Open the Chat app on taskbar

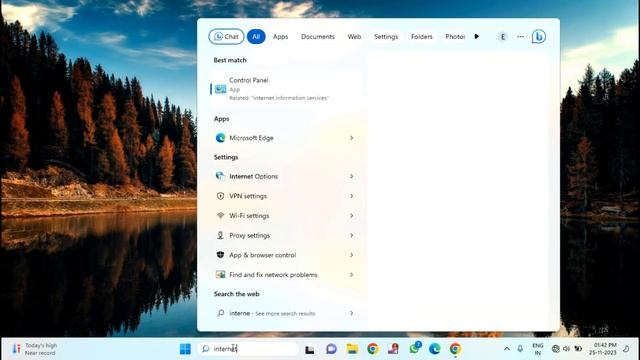click(331, 349)
